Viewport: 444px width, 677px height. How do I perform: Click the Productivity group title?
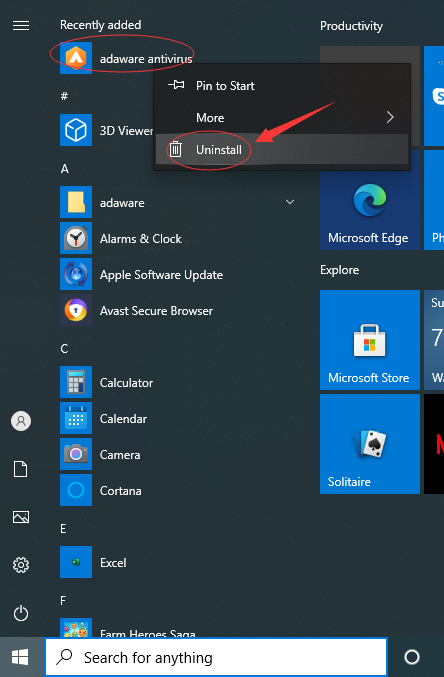pyautogui.click(x=351, y=26)
